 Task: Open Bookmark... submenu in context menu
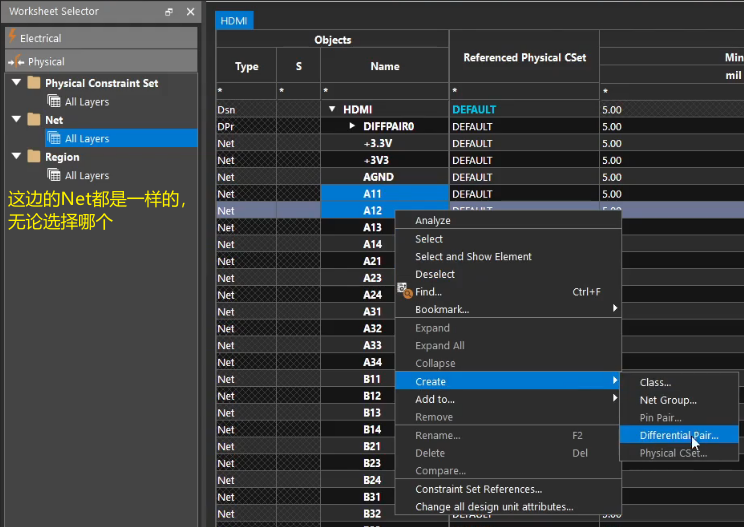[441, 310]
